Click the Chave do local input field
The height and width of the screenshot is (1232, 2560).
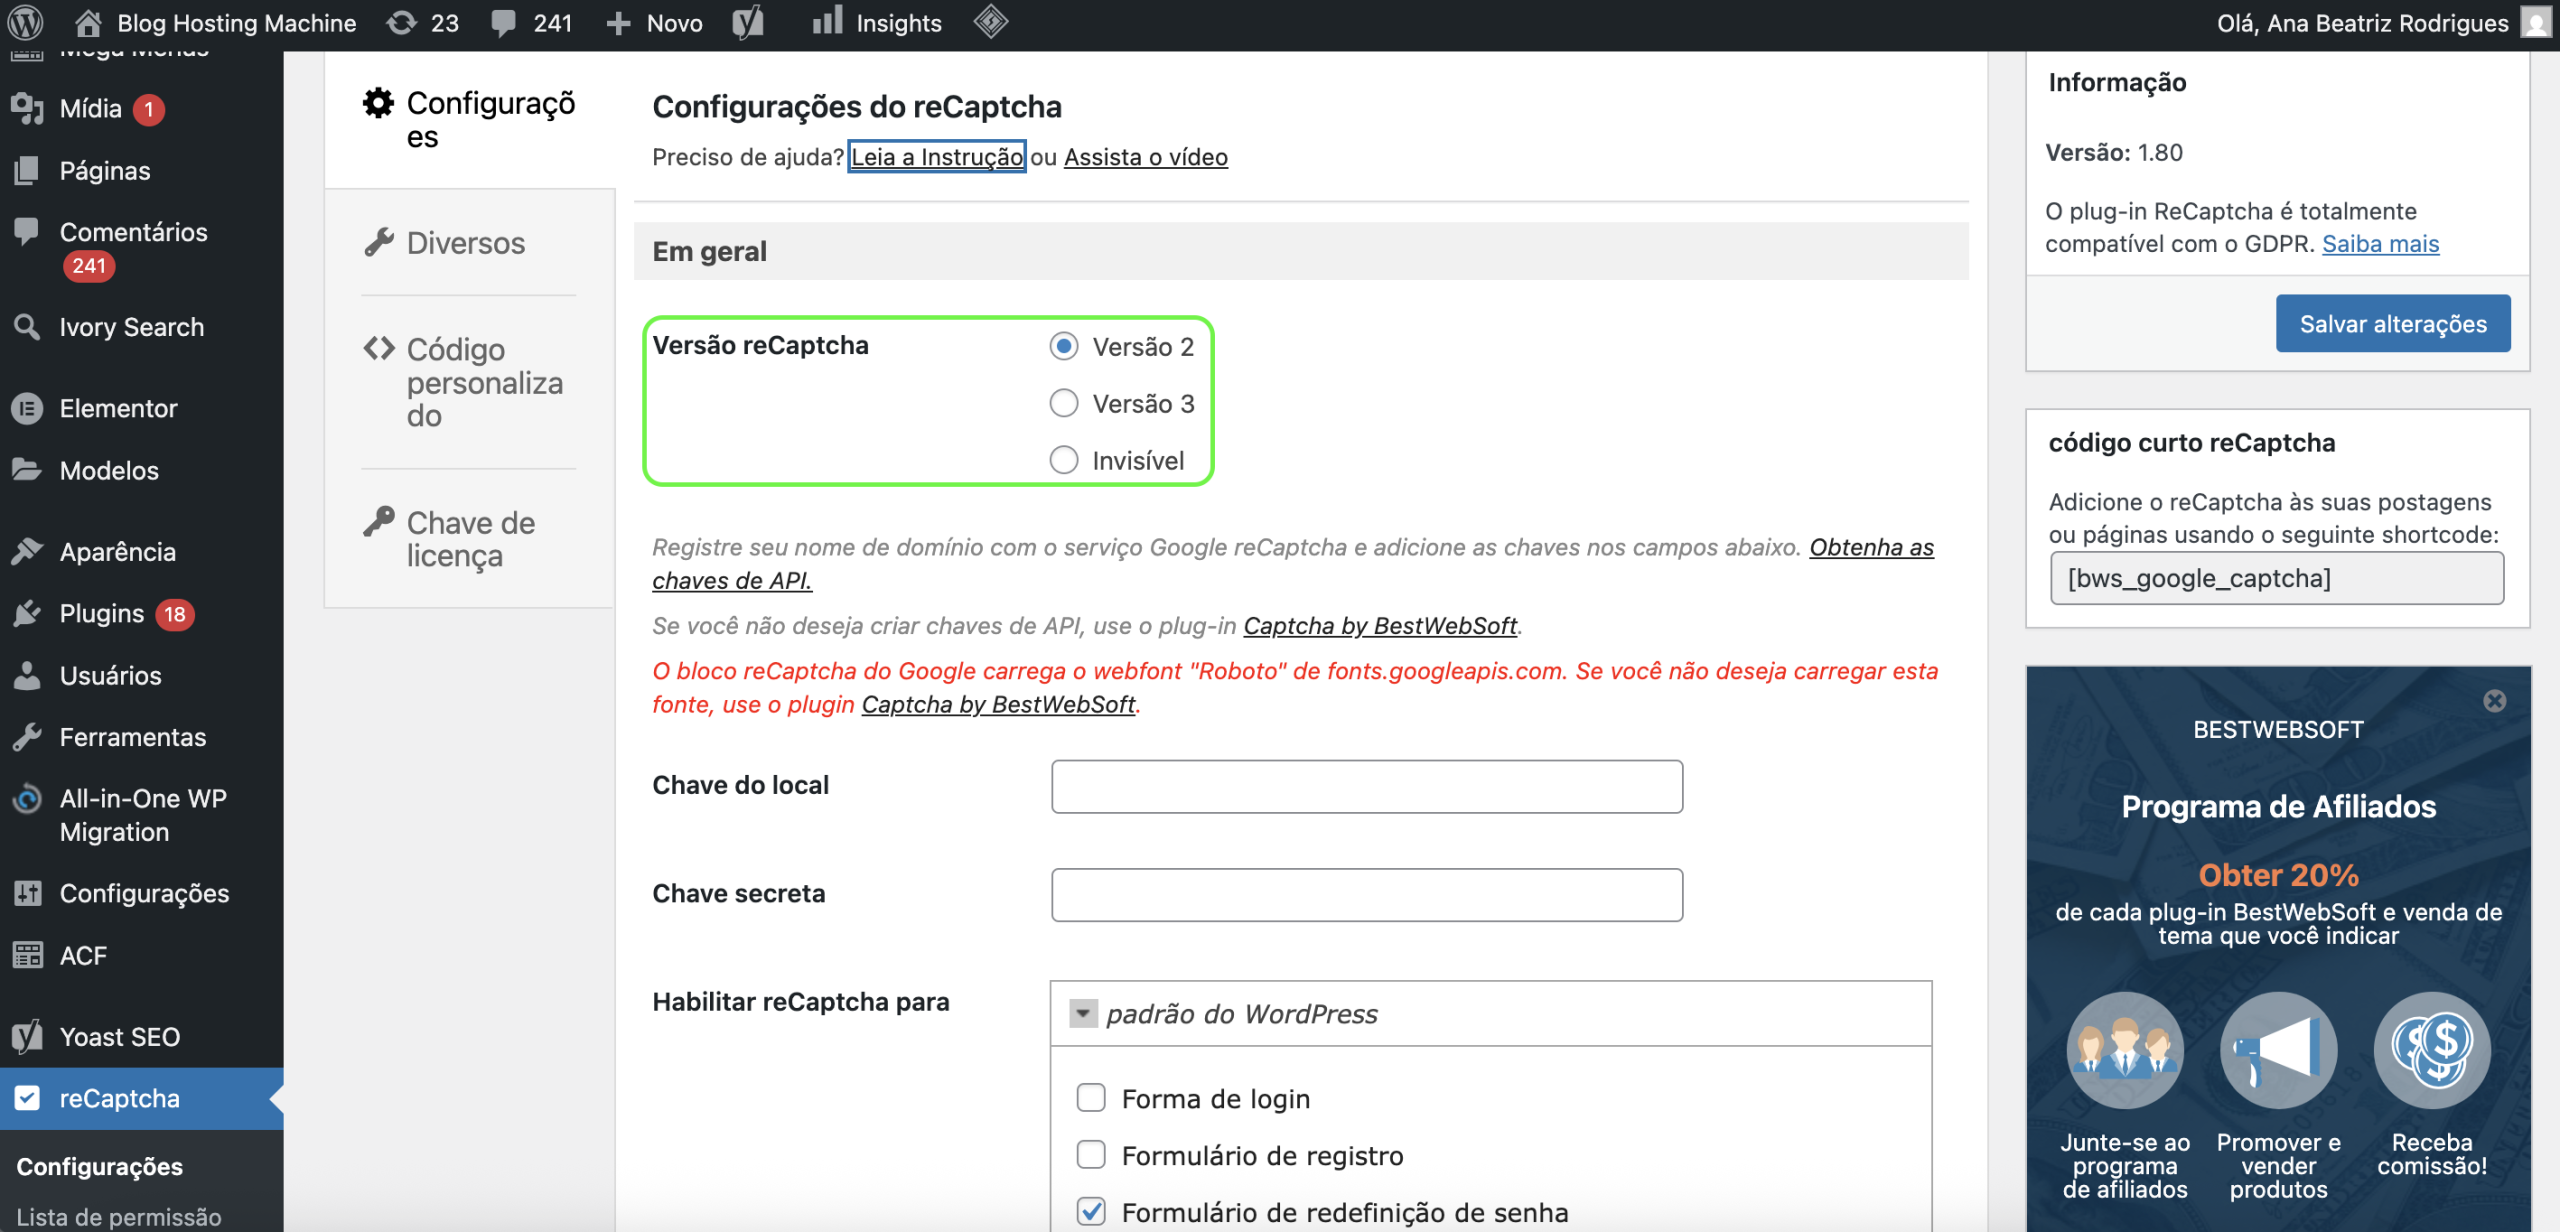click(1367, 786)
